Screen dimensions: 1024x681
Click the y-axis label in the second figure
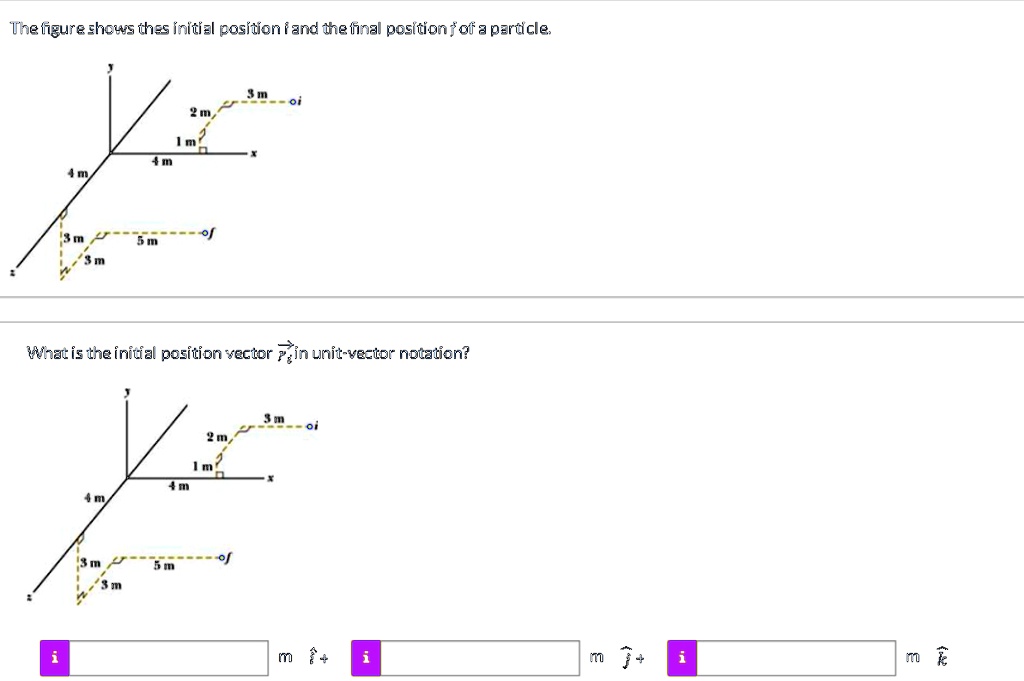tap(129, 390)
